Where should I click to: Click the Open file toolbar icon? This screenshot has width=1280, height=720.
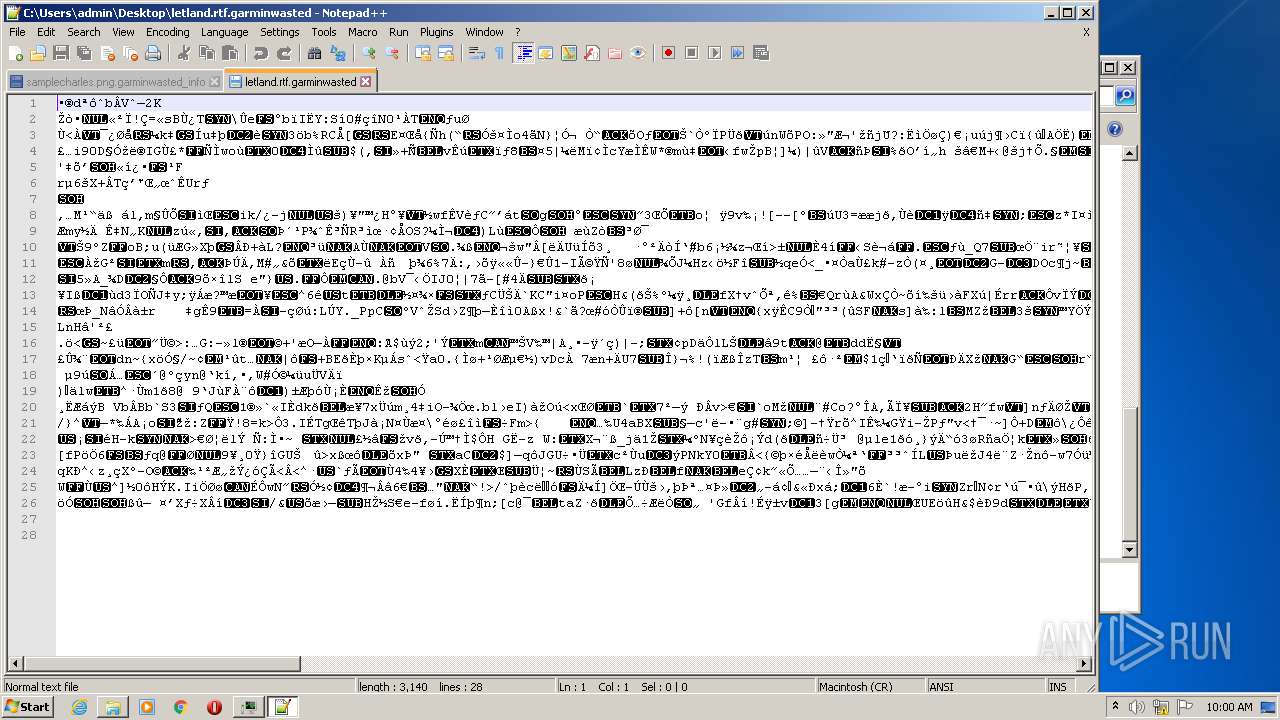(38, 53)
